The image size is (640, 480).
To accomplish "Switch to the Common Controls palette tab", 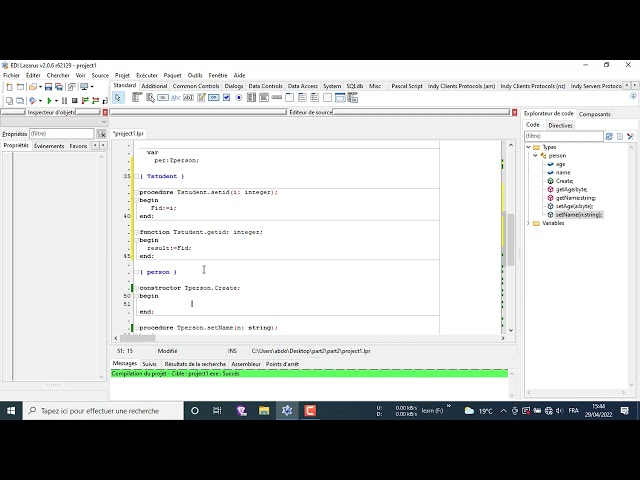I will [196, 86].
